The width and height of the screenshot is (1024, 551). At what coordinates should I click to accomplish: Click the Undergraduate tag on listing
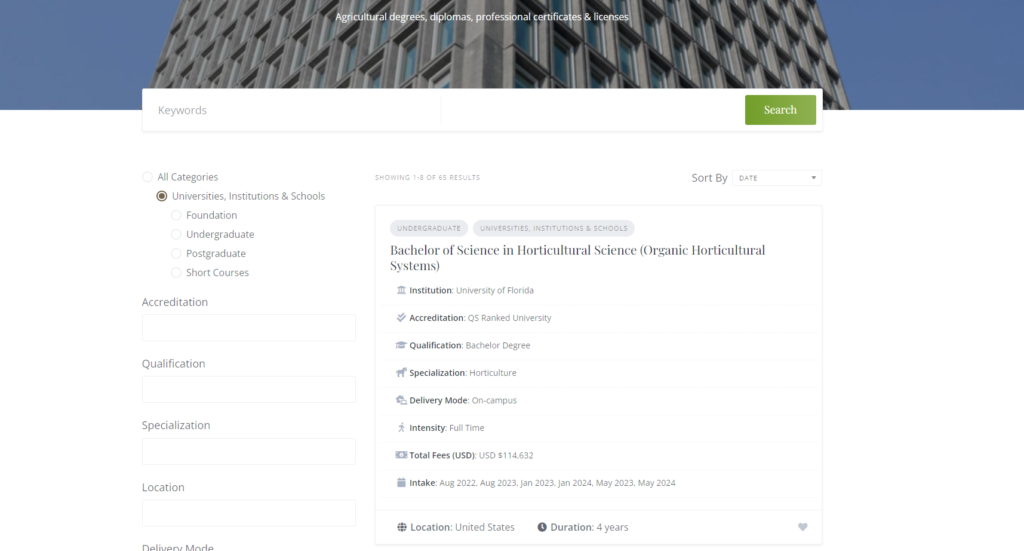tap(429, 228)
